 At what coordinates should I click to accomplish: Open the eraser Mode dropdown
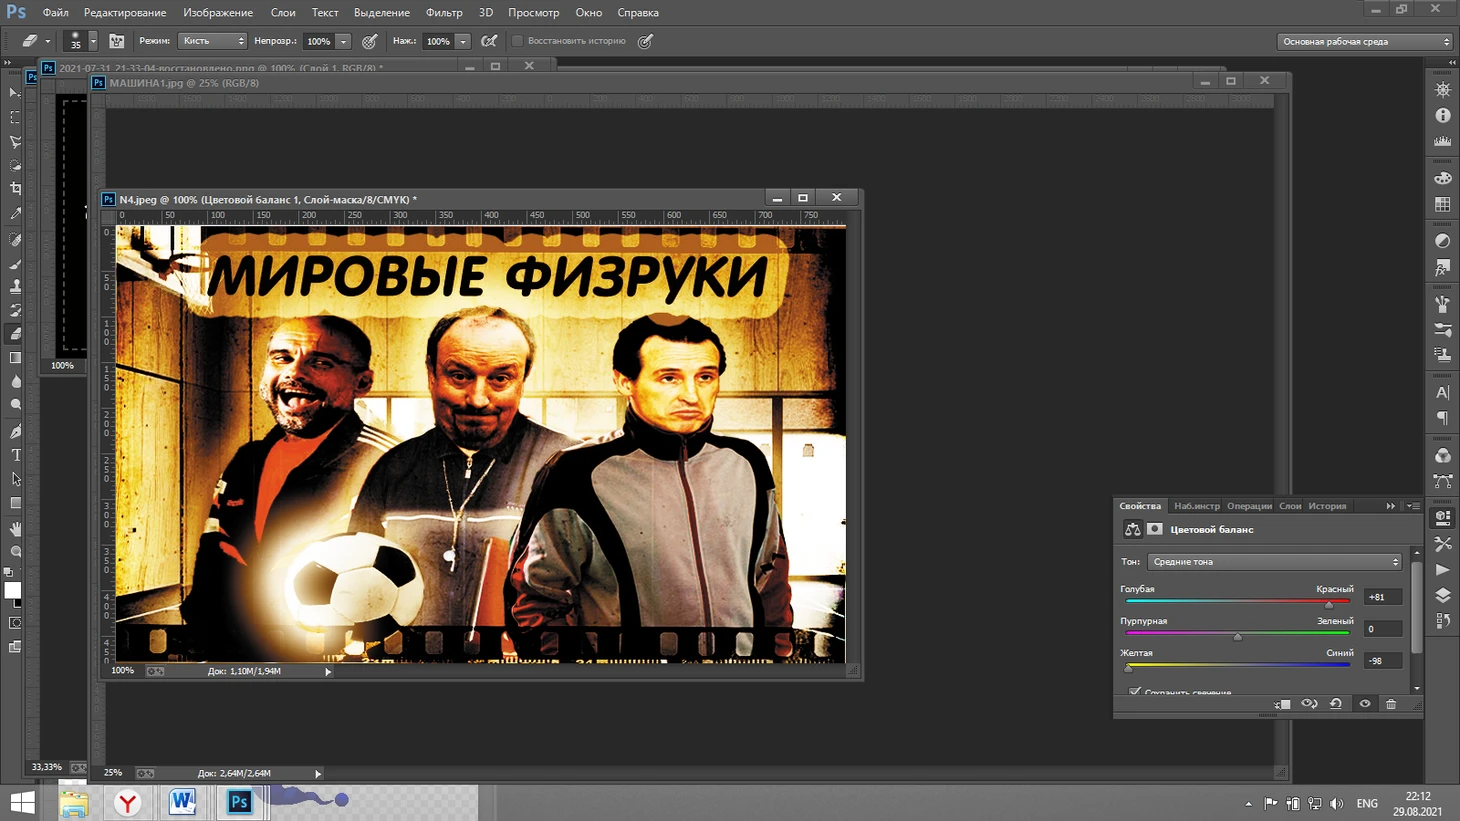click(x=212, y=41)
